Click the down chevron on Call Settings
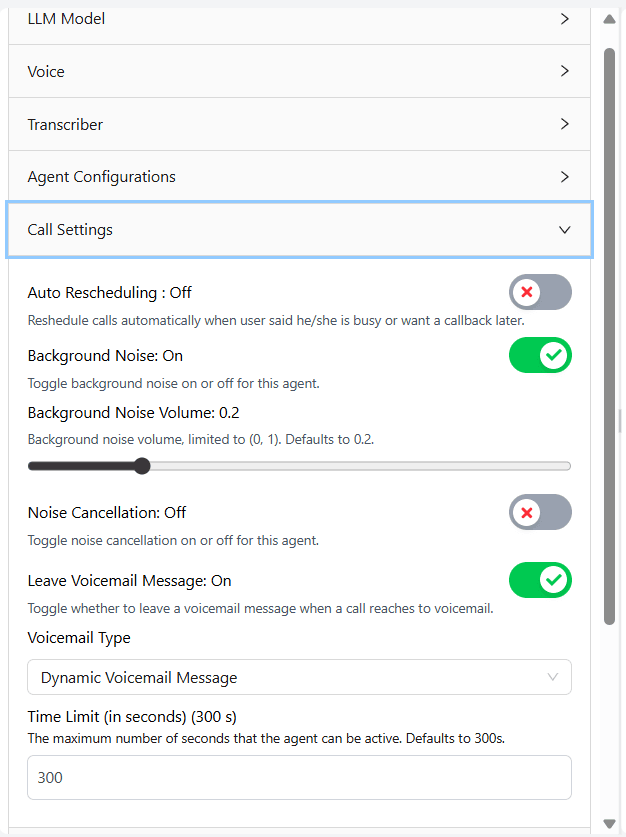The height and width of the screenshot is (837, 626). [565, 230]
